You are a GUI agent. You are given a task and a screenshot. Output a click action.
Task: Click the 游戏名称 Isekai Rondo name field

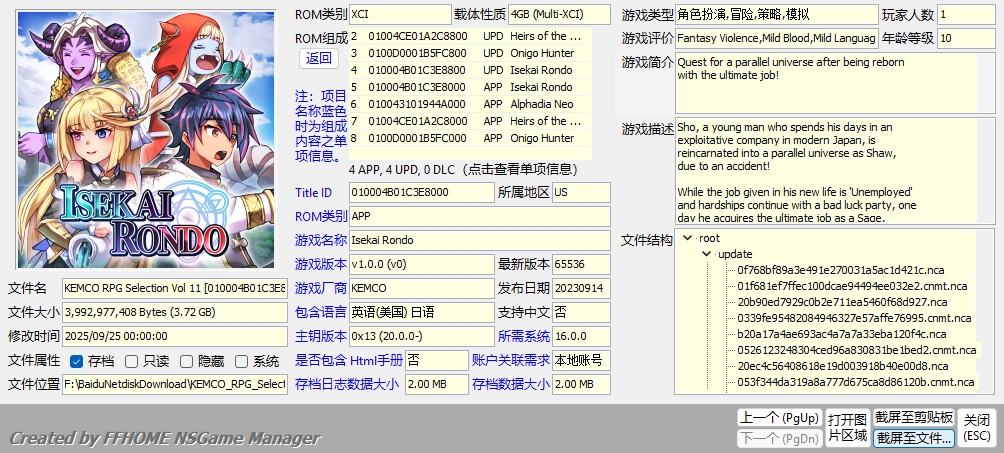(479, 240)
